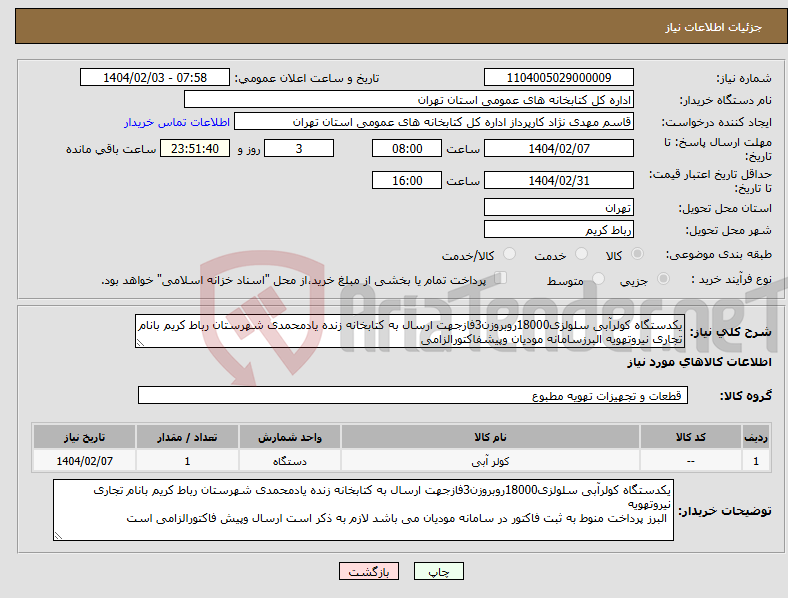Click the delivery city field رباط کریم
Viewport: 788px width, 598px height.
[558, 229]
